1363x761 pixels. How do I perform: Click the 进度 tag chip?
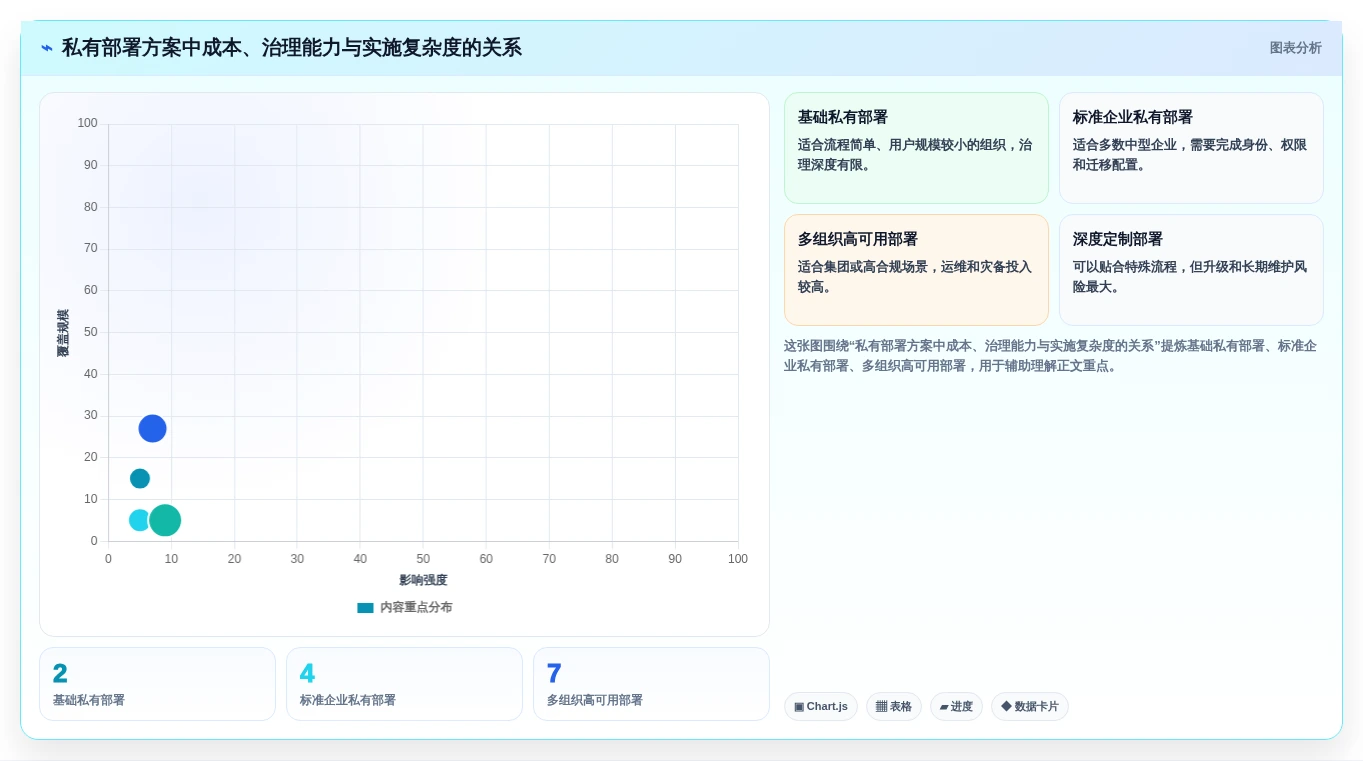pyautogui.click(x=956, y=707)
